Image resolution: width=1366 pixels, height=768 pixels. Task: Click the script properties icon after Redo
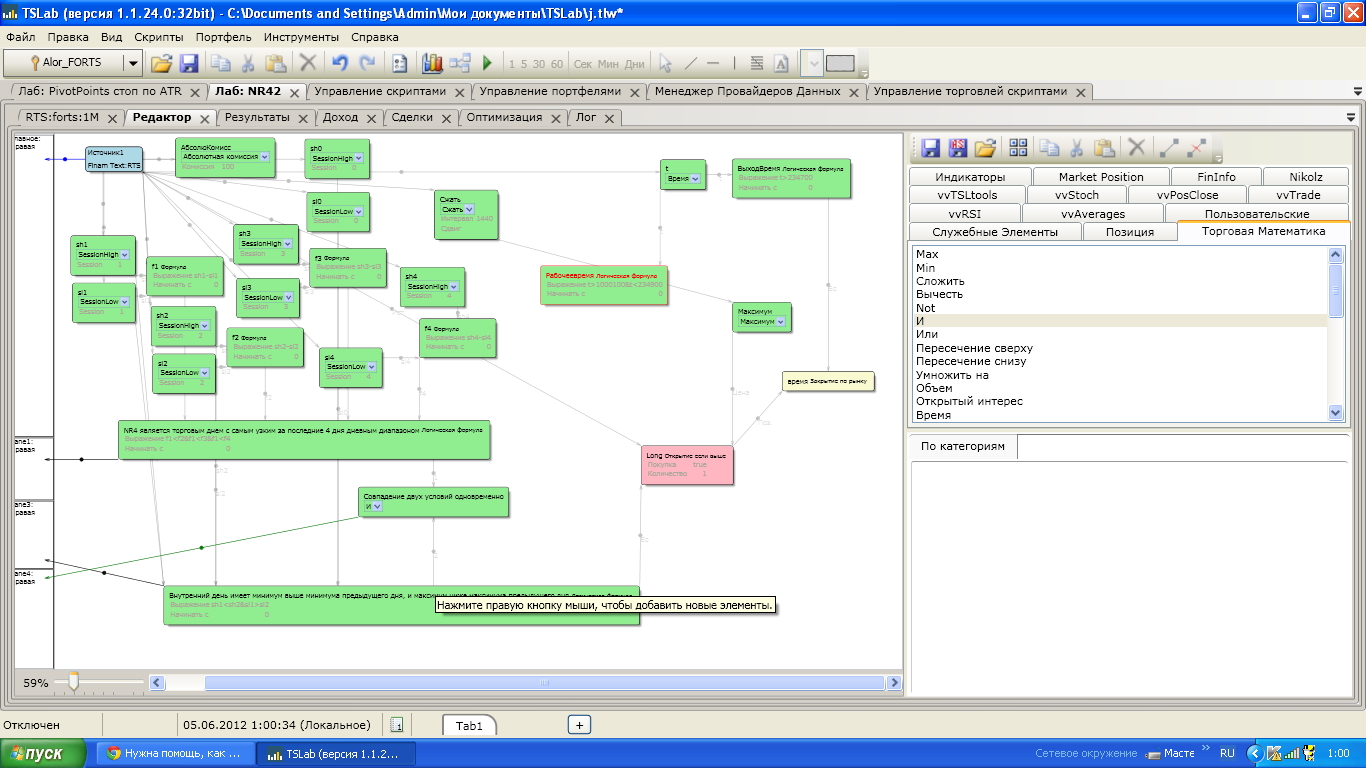pyautogui.click(x=400, y=63)
